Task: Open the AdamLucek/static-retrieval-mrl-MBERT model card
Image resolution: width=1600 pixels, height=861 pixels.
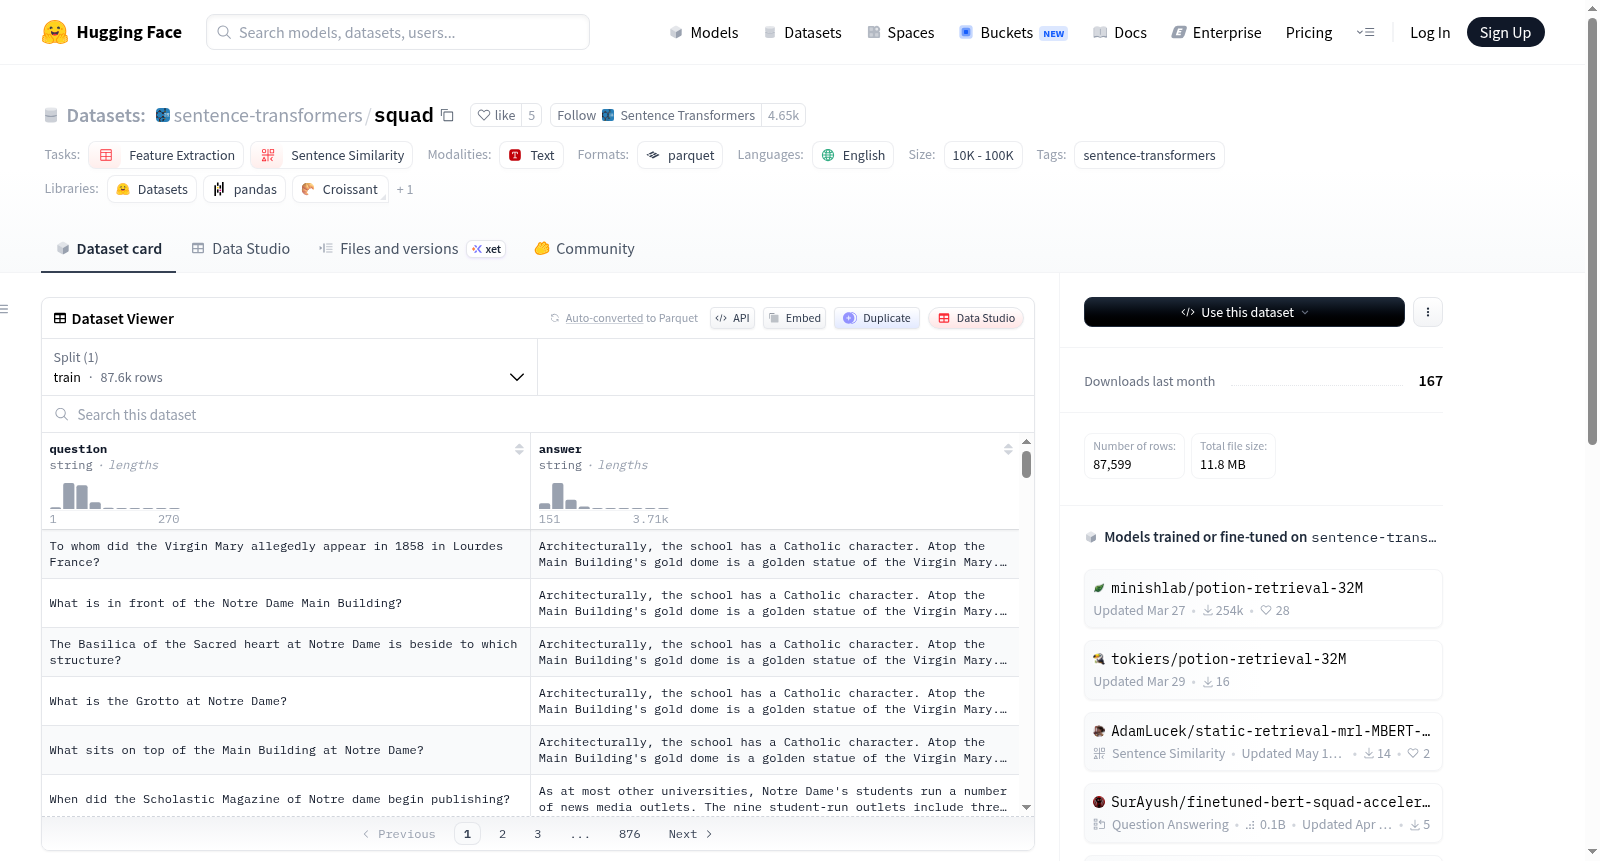Action: [x=1263, y=742]
